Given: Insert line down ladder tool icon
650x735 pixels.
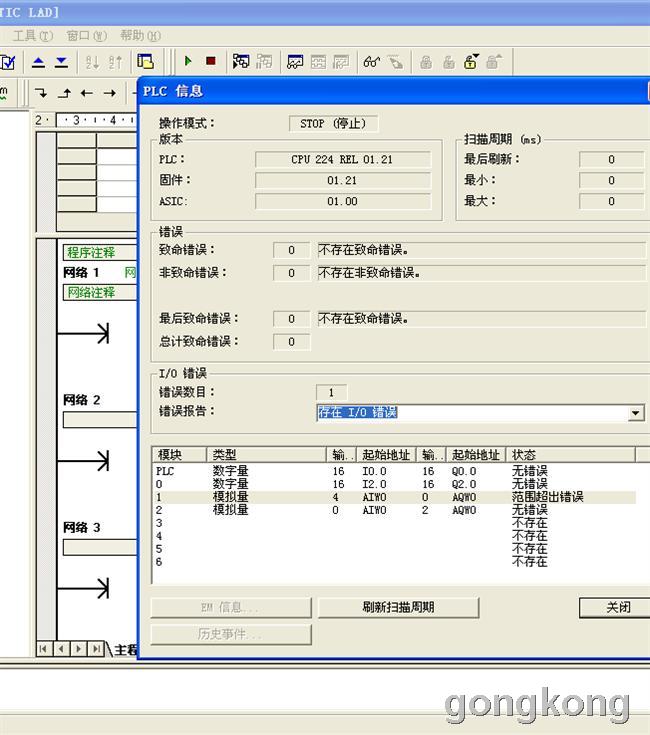Looking at the screenshot, I should [41, 93].
